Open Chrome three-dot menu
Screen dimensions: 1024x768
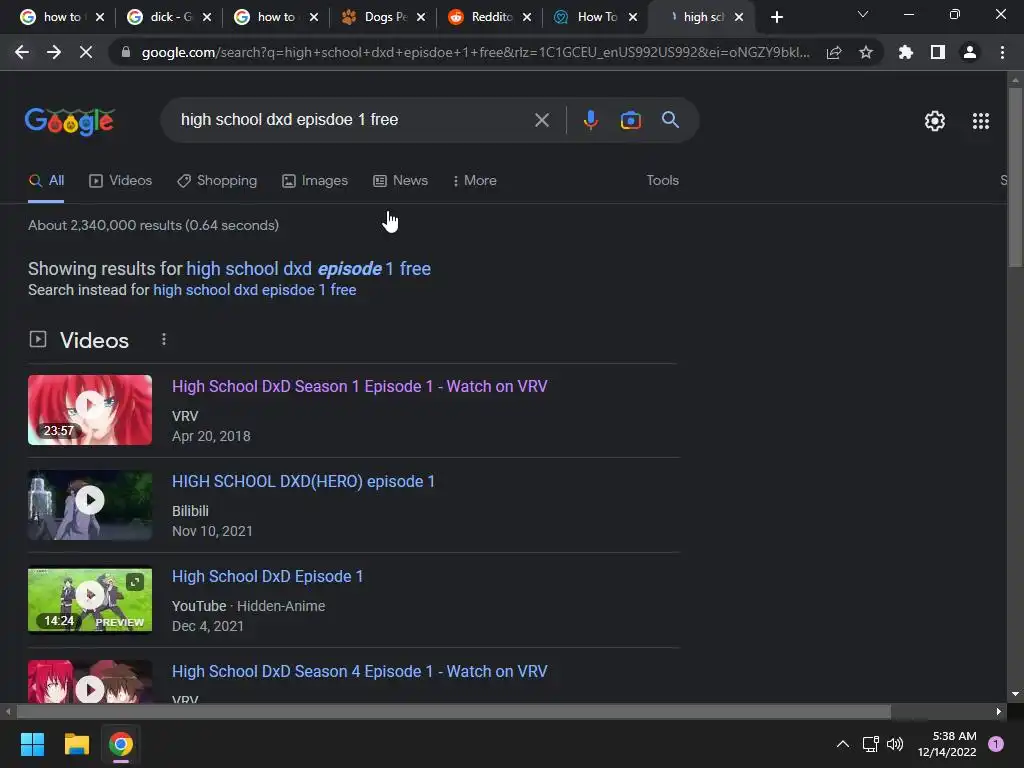pyautogui.click(x=1002, y=52)
